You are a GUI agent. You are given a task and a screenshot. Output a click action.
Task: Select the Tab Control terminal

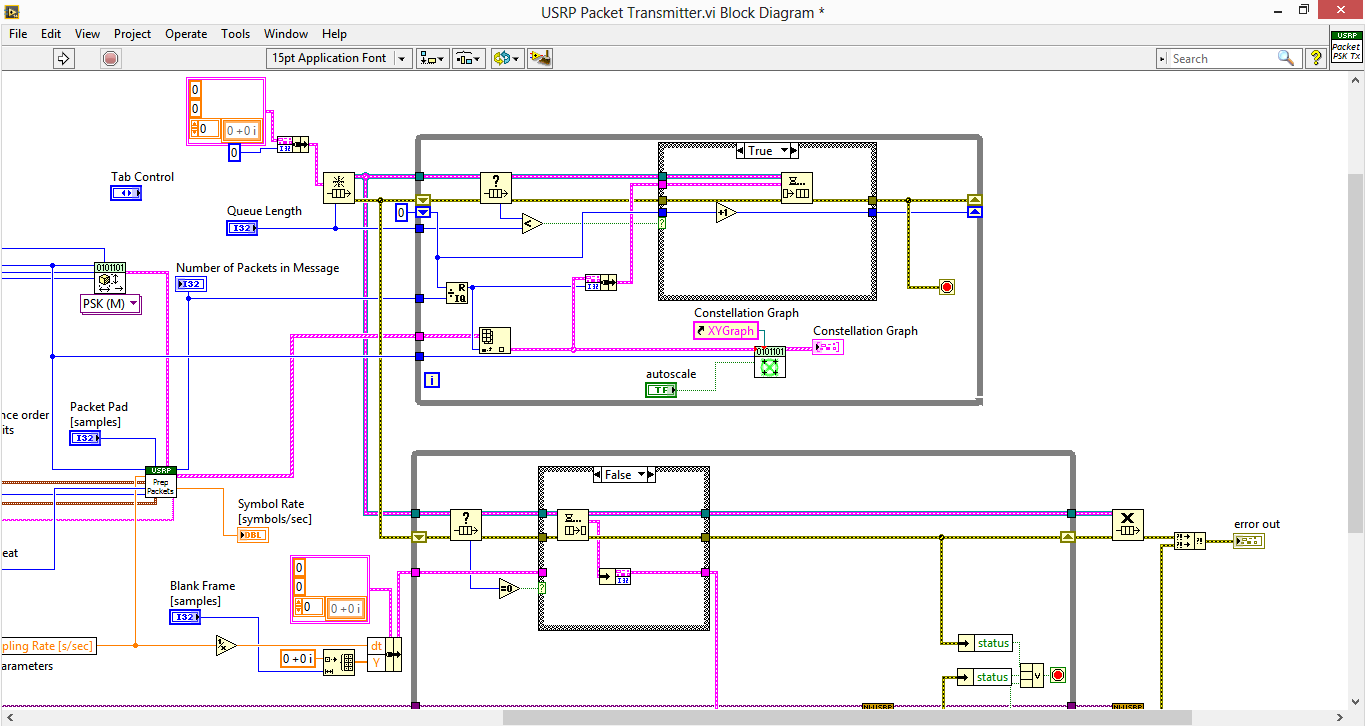126,192
